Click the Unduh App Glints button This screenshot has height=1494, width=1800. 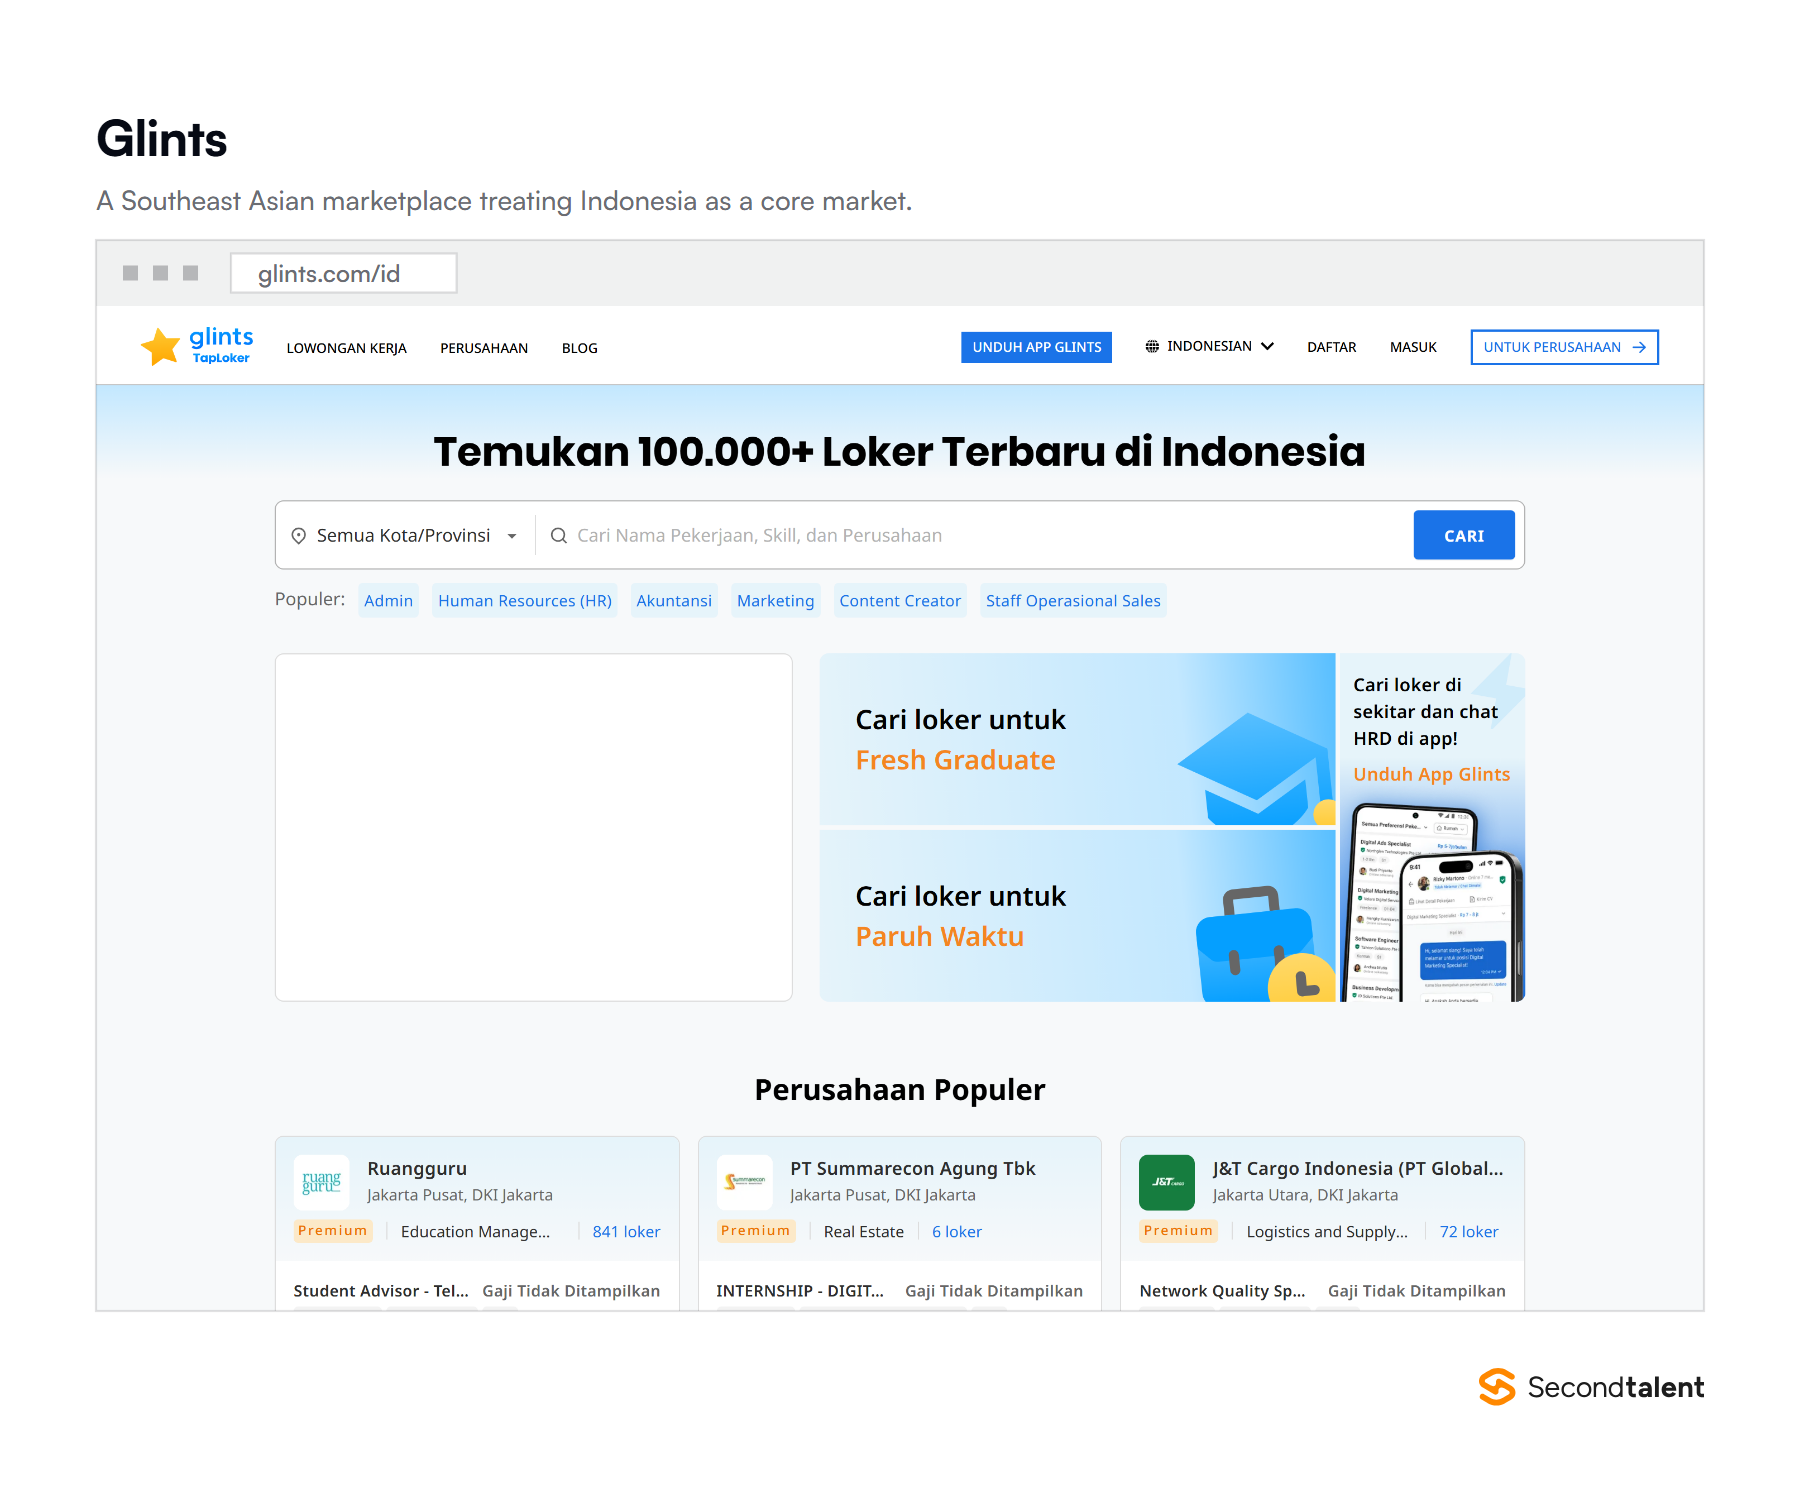(x=1036, y=347)
